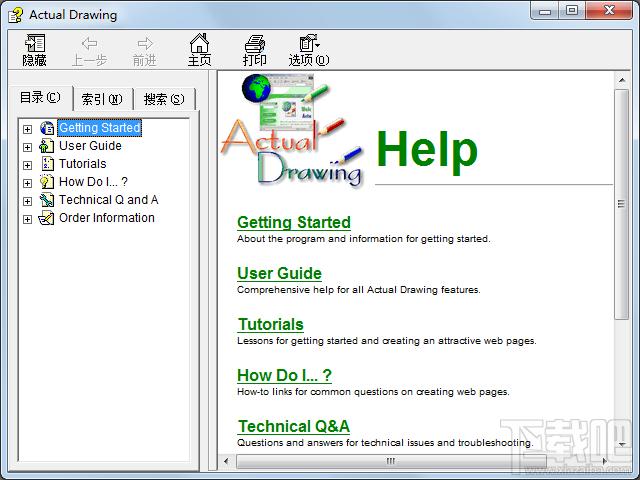Click the 上一步 (Back) arrow icon

click(89, 43)
